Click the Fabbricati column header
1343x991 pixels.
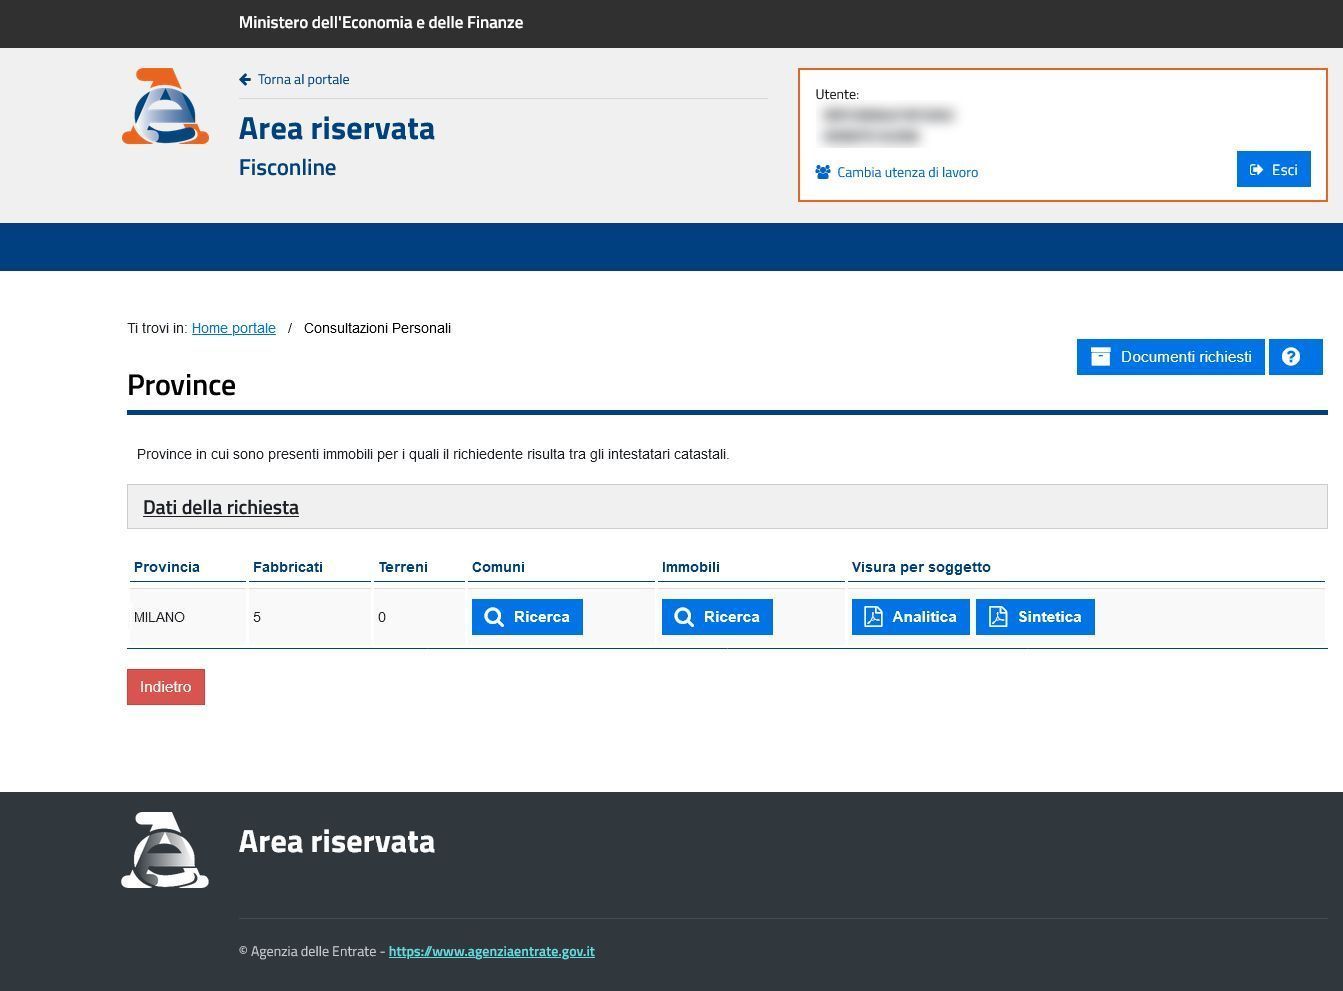click(288, 567)
